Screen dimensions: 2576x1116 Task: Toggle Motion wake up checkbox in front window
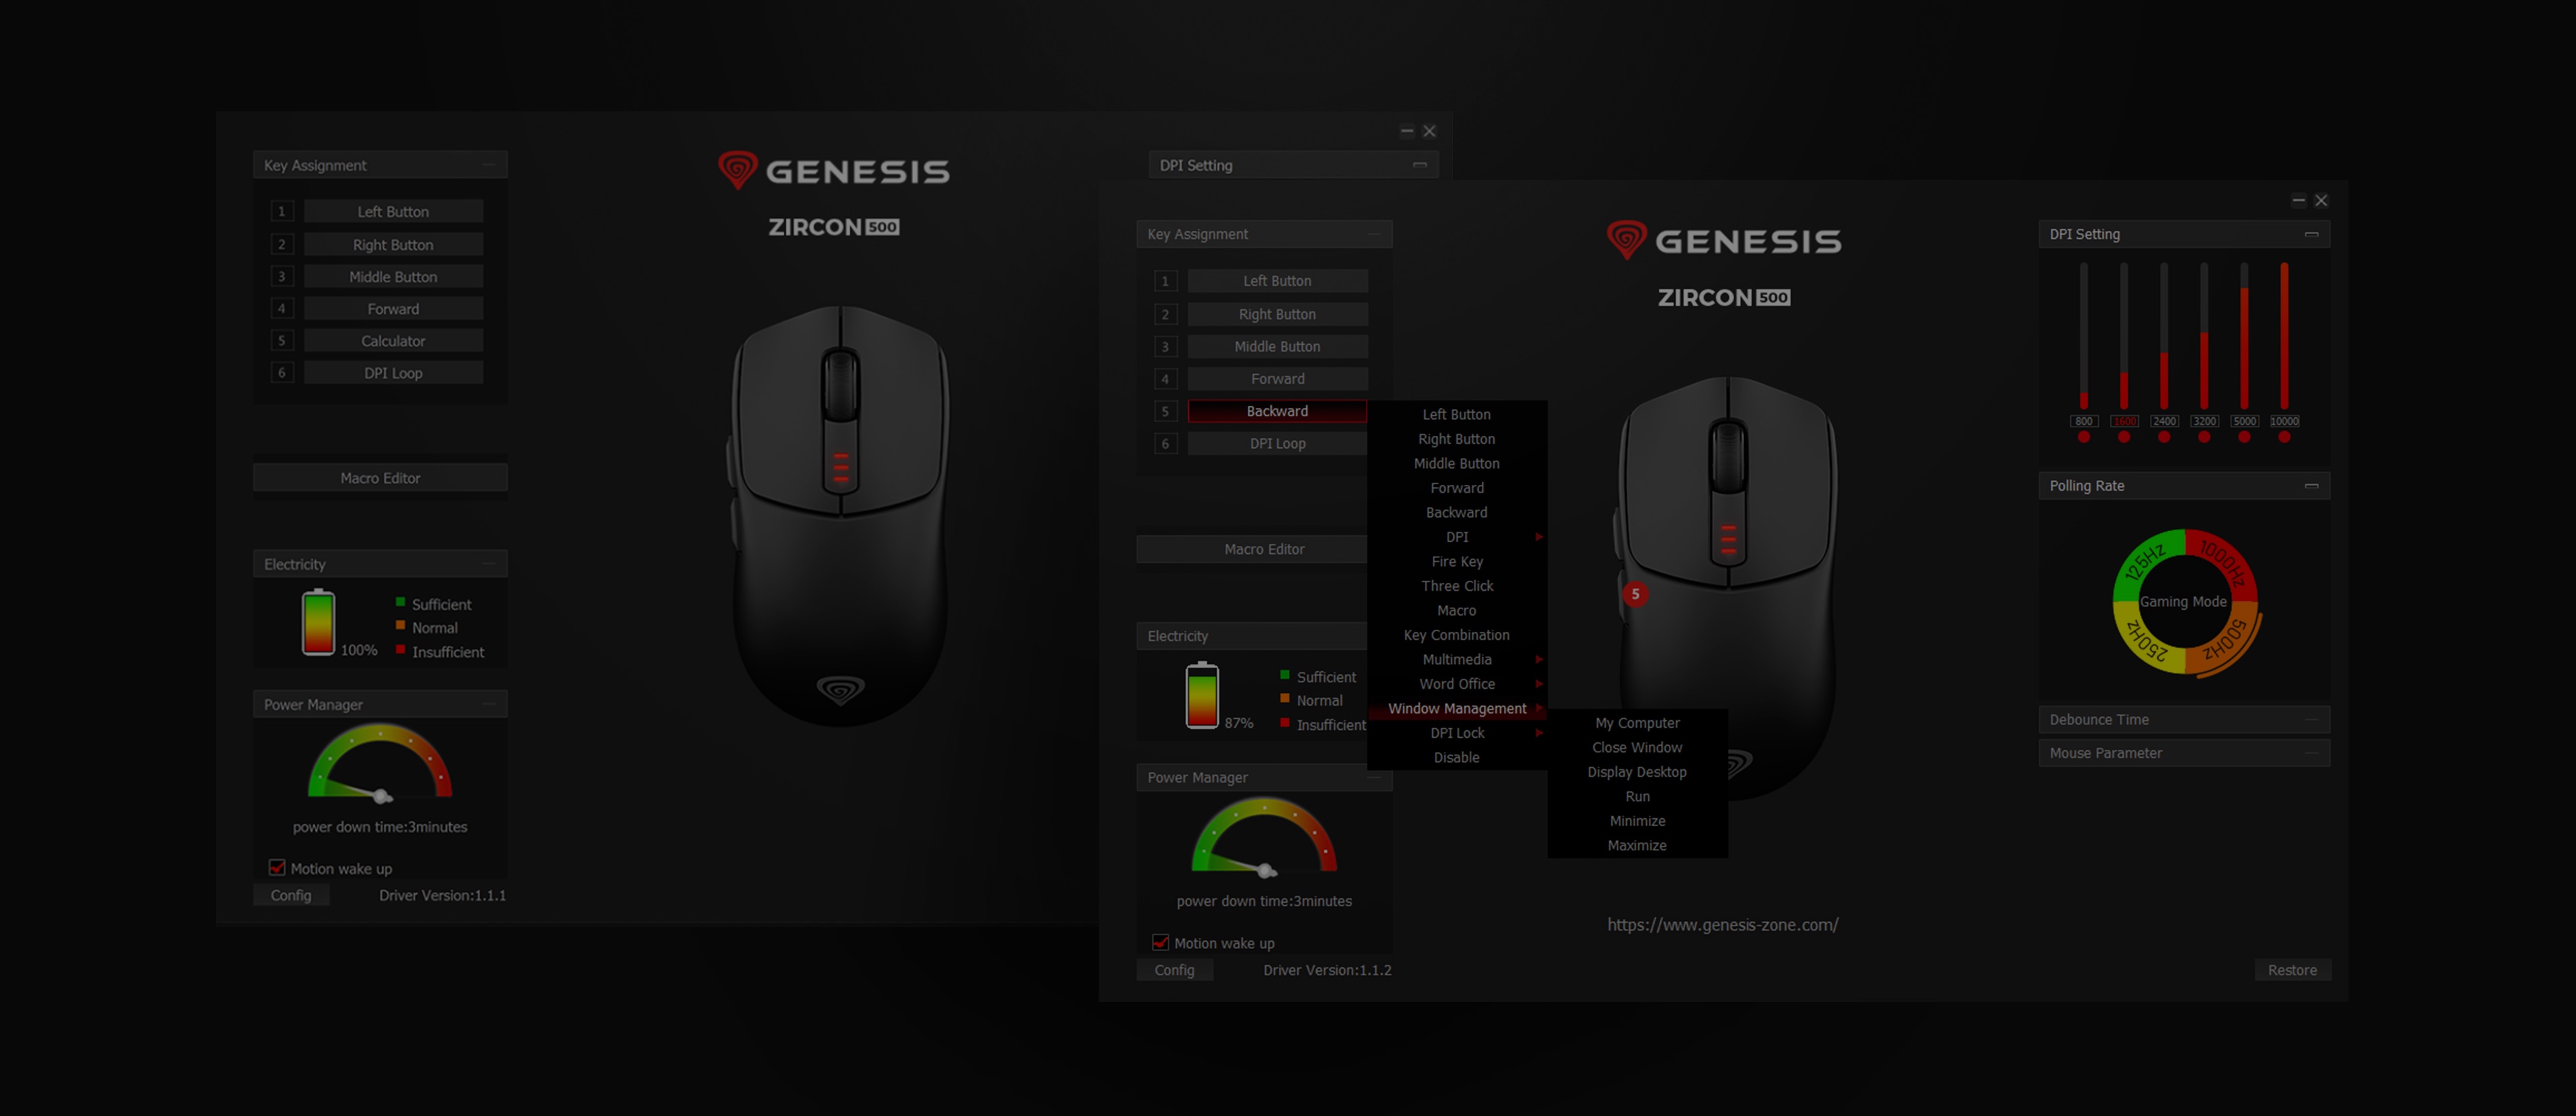pyautogui.click(x=1160, y=942)
